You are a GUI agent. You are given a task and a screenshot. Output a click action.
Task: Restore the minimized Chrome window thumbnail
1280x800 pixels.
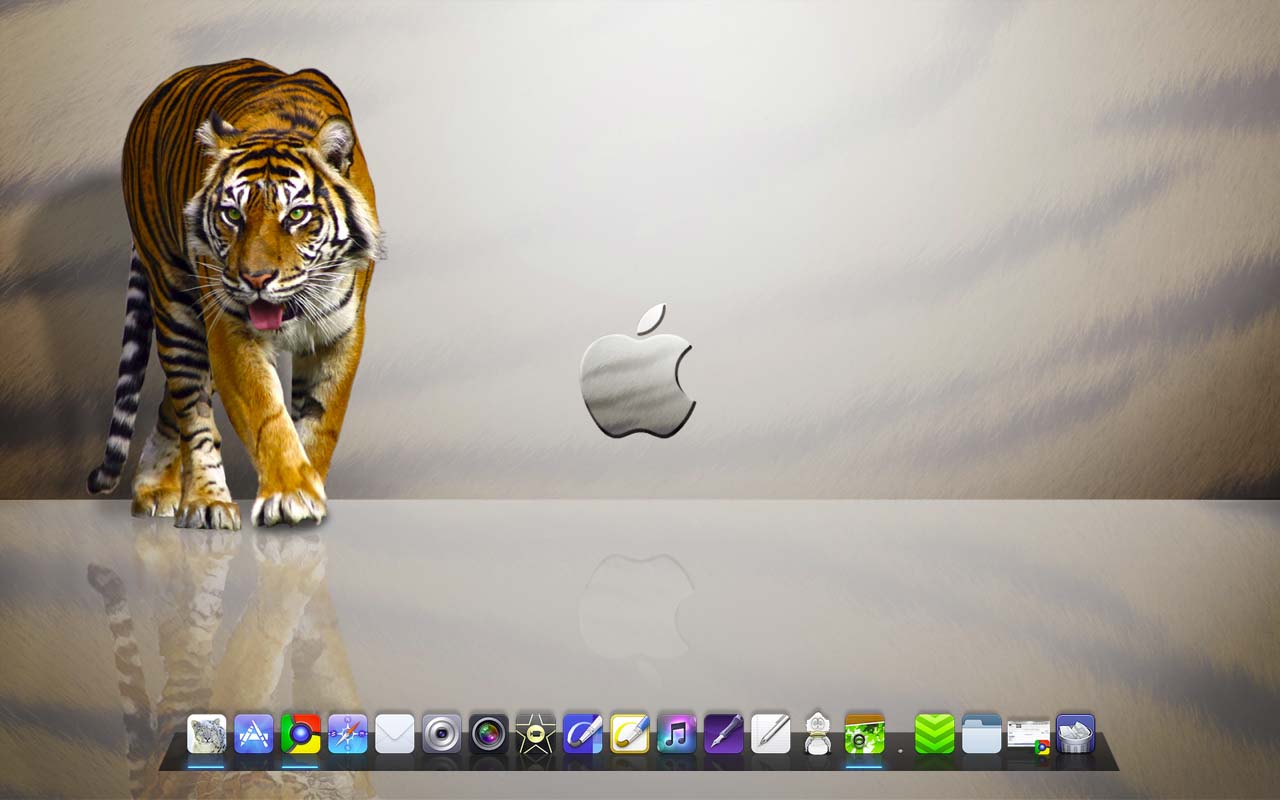(1028, 735)
